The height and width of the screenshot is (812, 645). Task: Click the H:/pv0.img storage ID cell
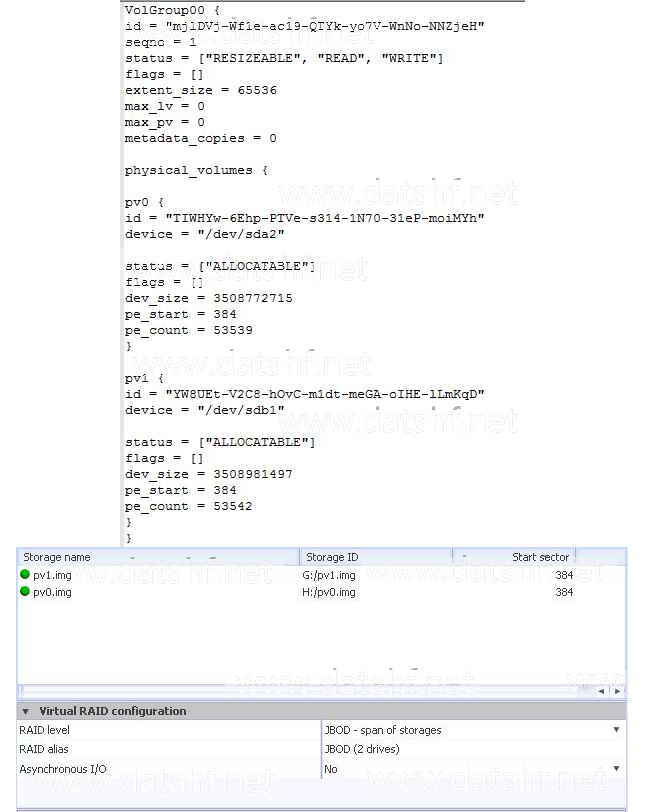(x=329, y=592)
